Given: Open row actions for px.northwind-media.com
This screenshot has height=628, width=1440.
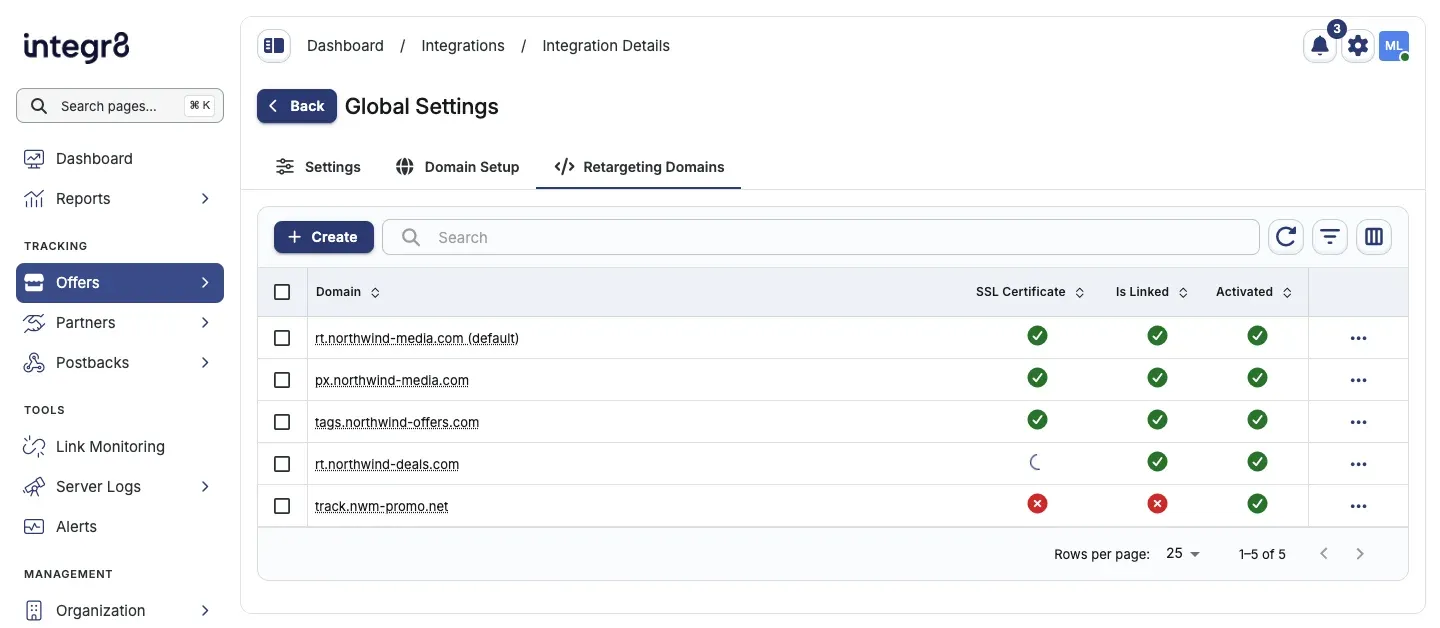Looking at the screenshot, I should point(1358,380).
